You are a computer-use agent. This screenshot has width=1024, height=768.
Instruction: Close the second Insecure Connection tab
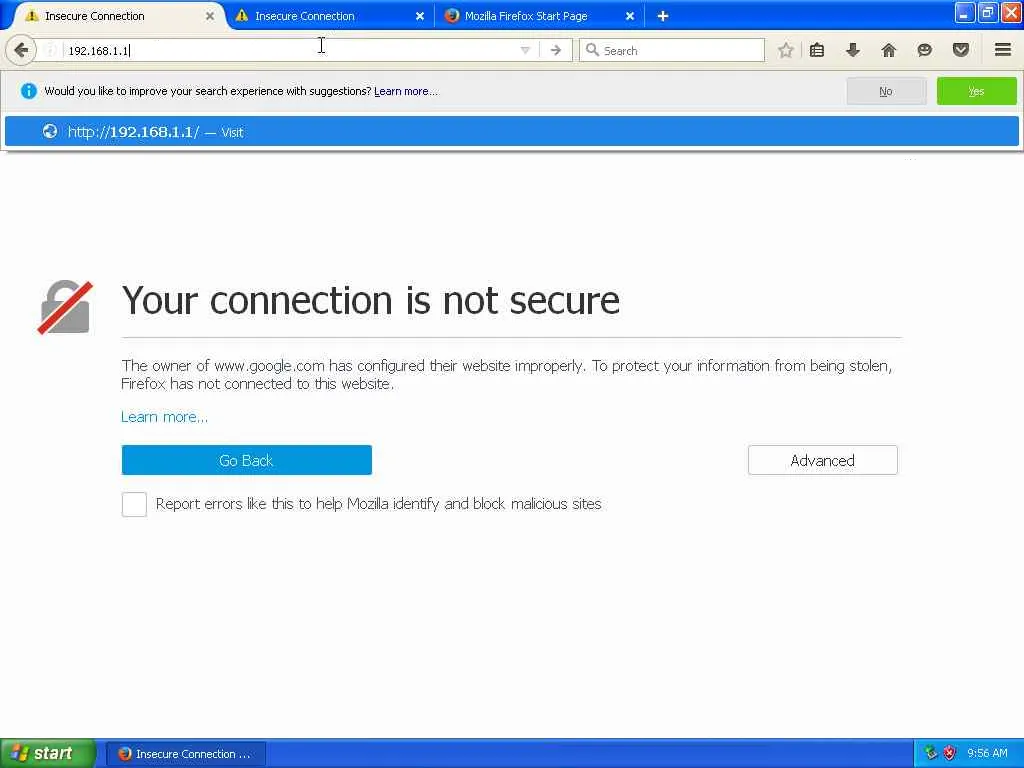[420, 16]
